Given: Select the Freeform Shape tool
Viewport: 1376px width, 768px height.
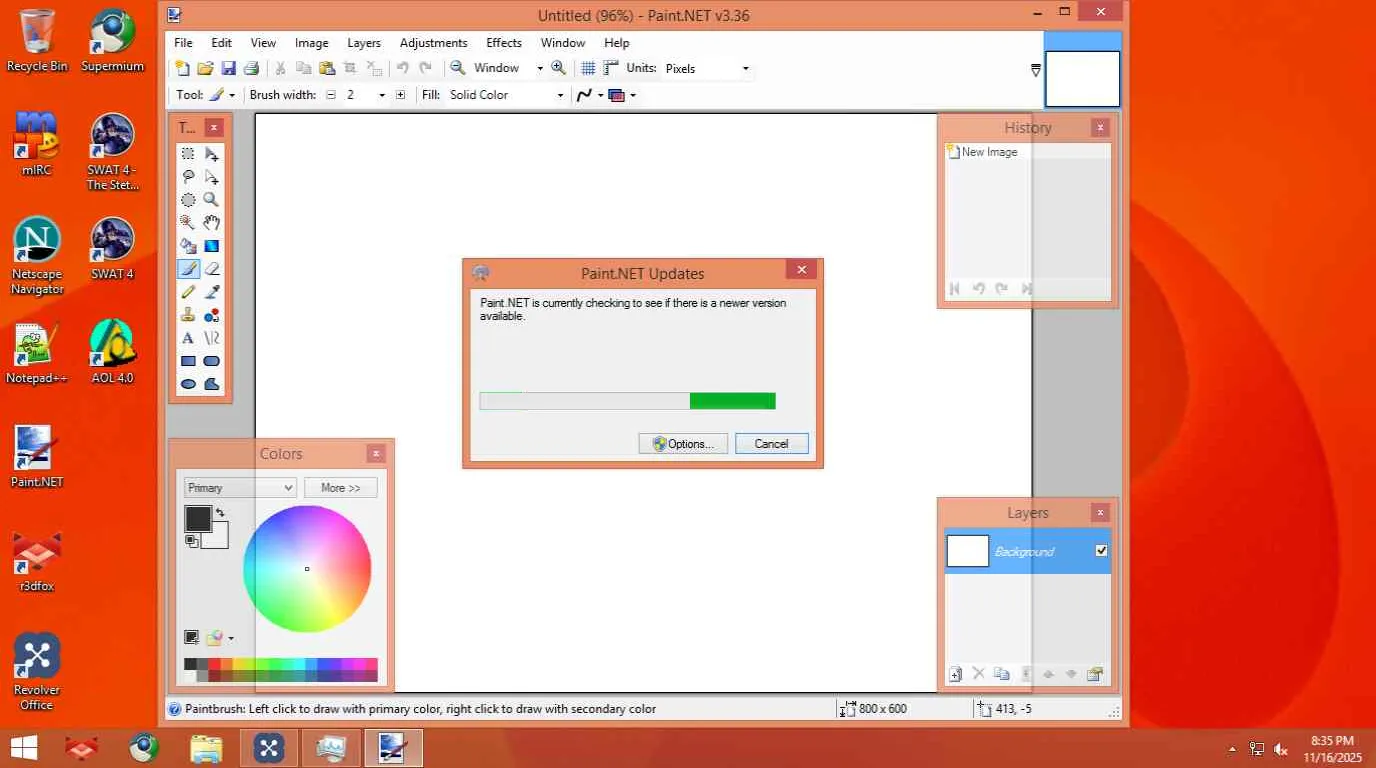Looking at the screenshot, I should point(212,384).
